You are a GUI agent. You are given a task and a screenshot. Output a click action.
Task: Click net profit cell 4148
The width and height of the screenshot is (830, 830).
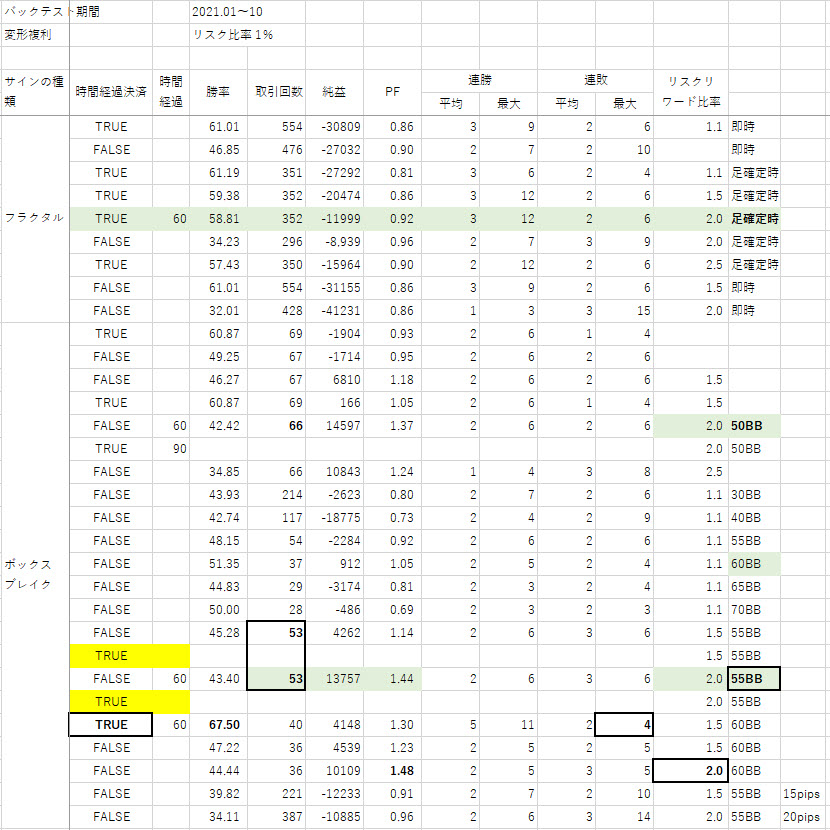point(335,725)
